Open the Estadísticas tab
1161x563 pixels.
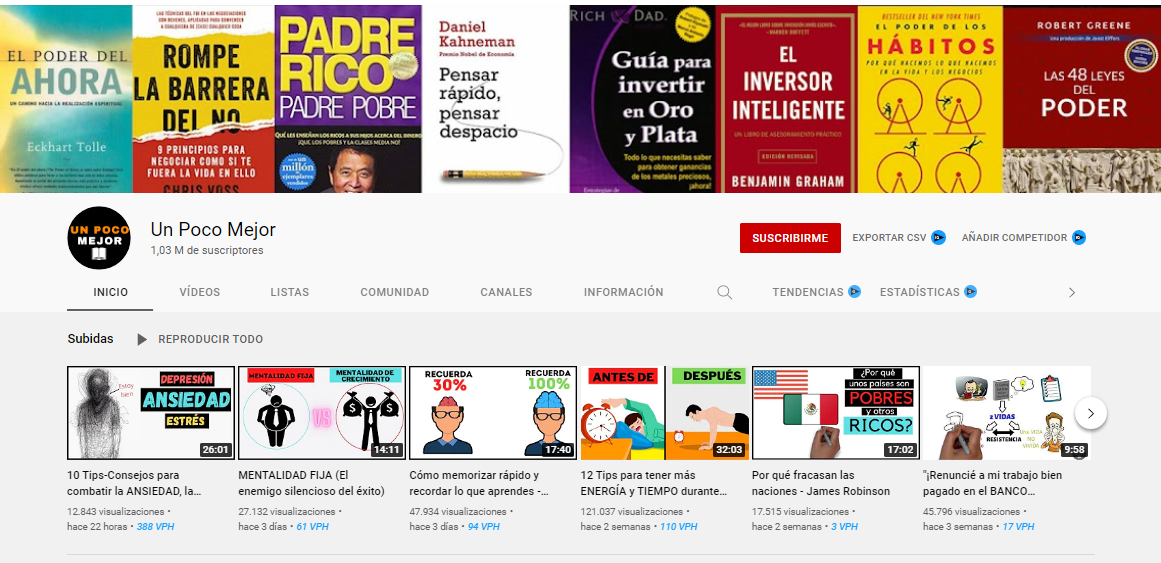[x=920, y=292]
